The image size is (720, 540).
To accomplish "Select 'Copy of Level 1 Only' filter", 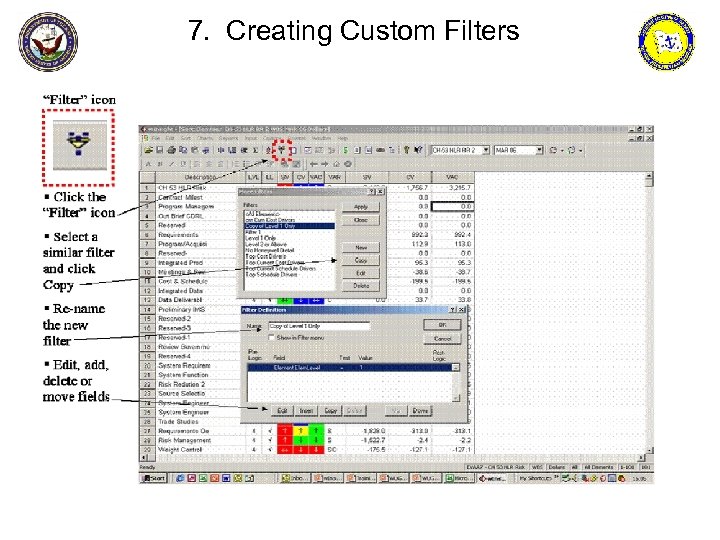I will (x=290, y=226).
